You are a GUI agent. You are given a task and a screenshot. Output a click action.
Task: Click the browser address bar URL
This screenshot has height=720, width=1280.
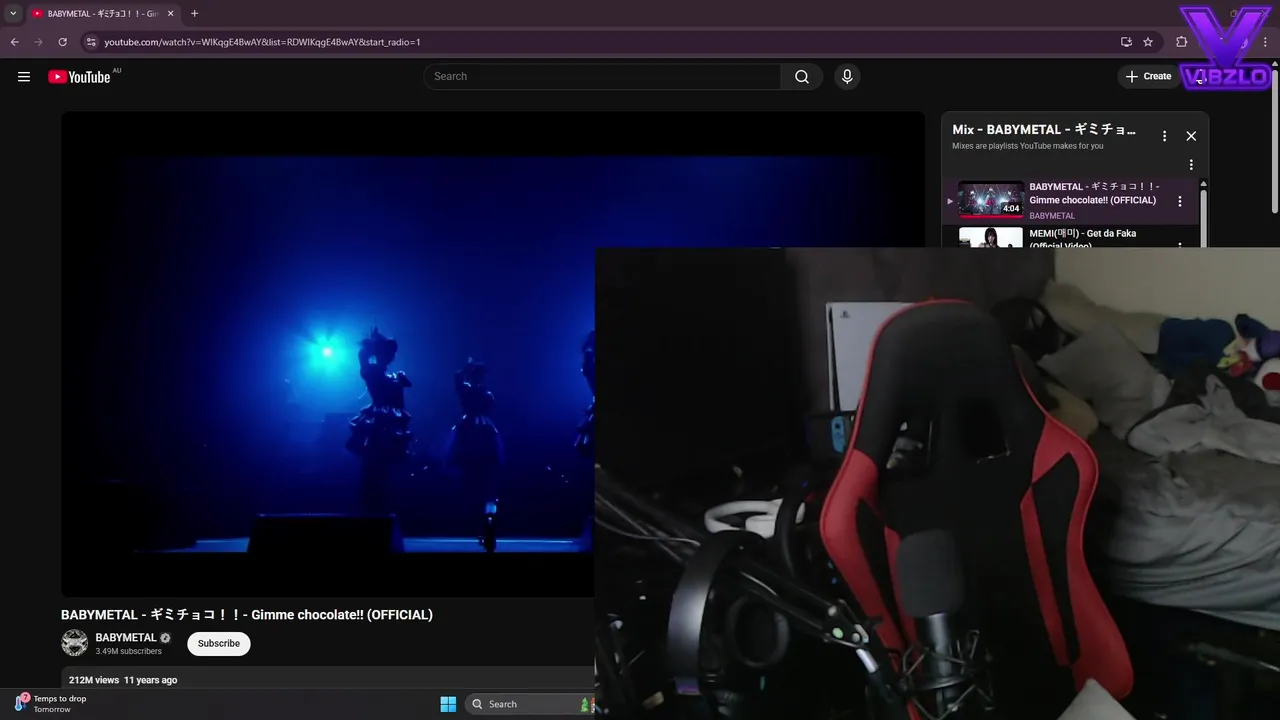pos(262,42)
